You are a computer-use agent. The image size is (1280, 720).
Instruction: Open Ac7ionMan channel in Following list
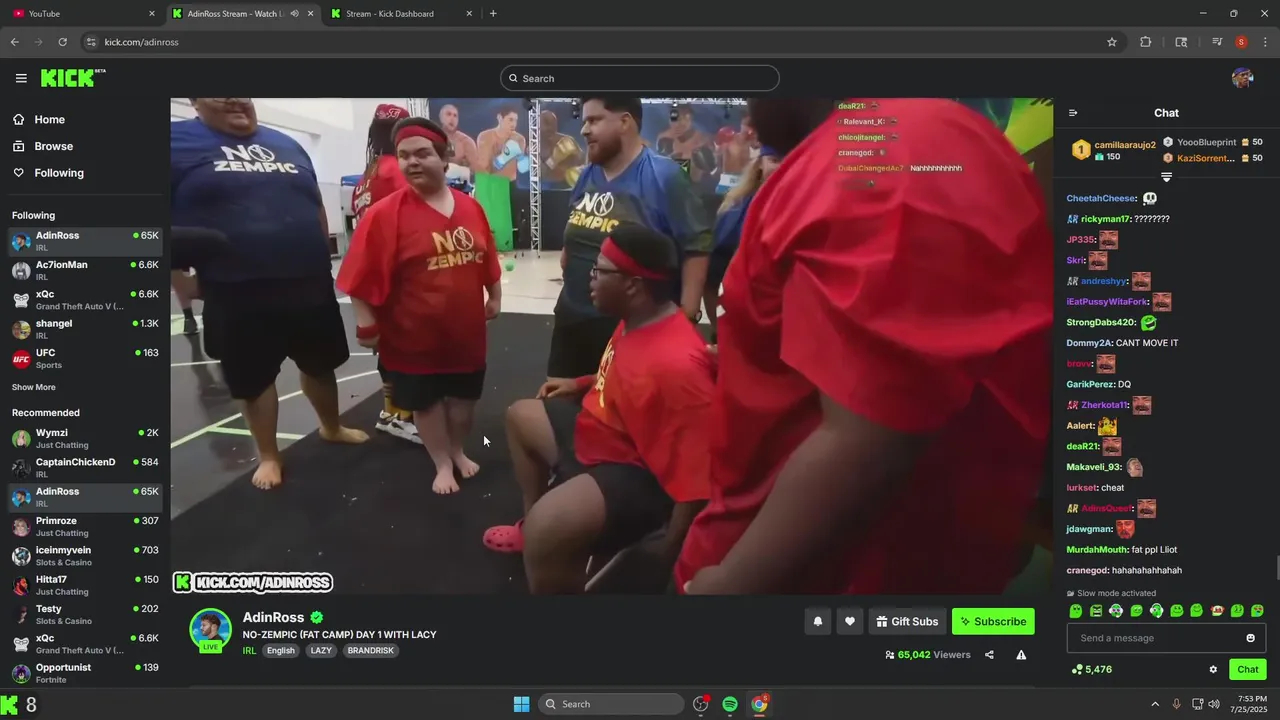click(x=85, y=270)
